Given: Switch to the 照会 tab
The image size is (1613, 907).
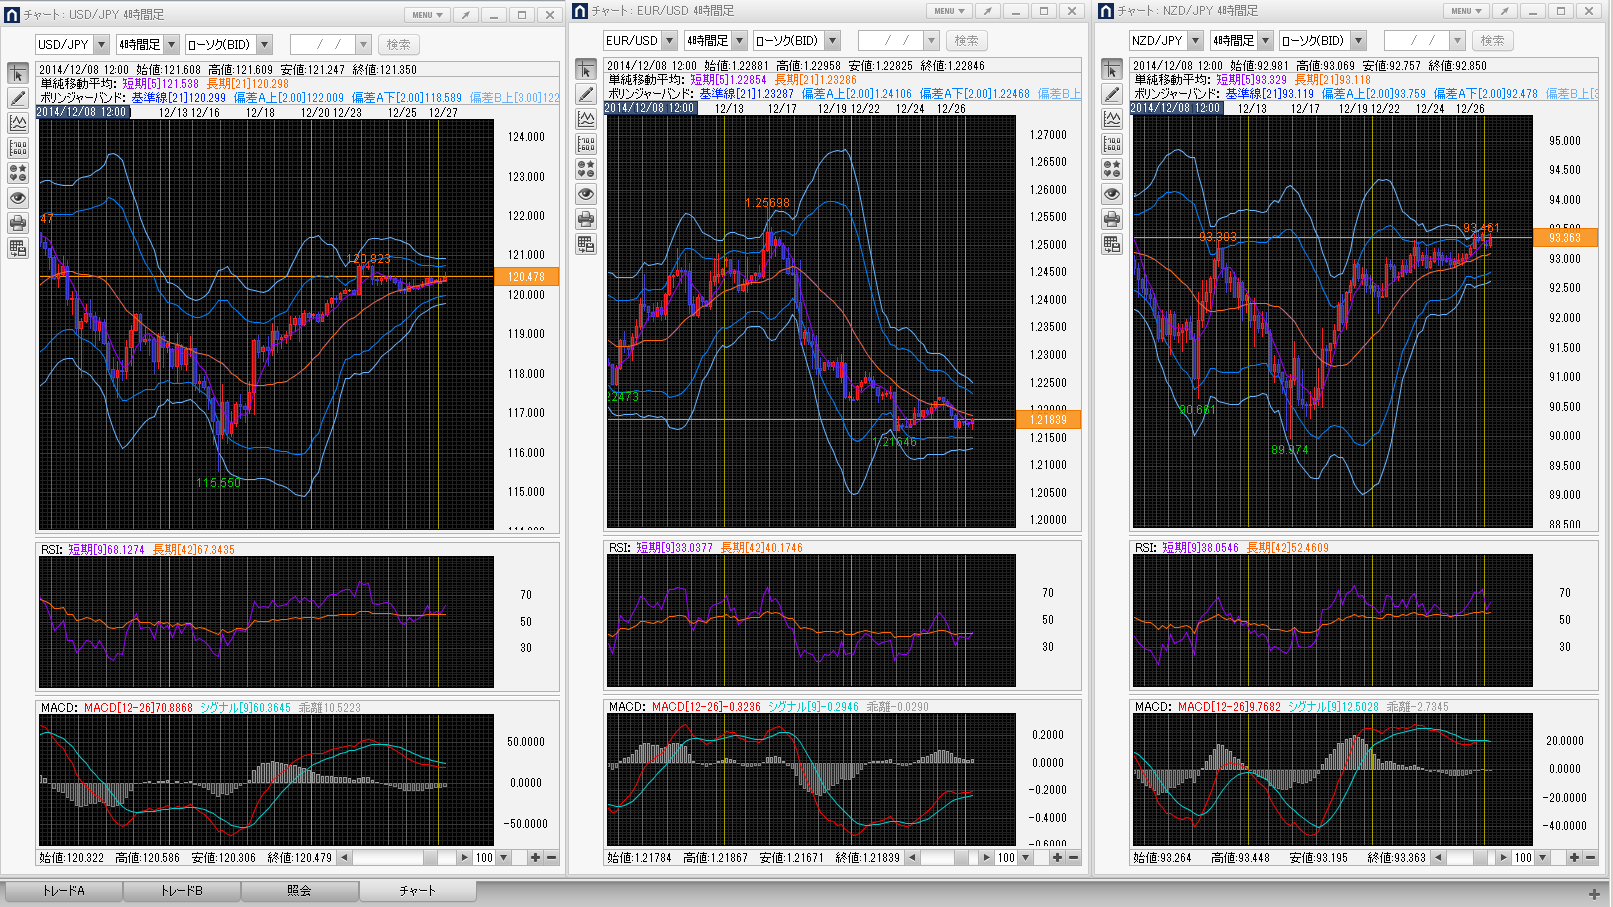Looking at the screenshot, I should click(299, 891).
